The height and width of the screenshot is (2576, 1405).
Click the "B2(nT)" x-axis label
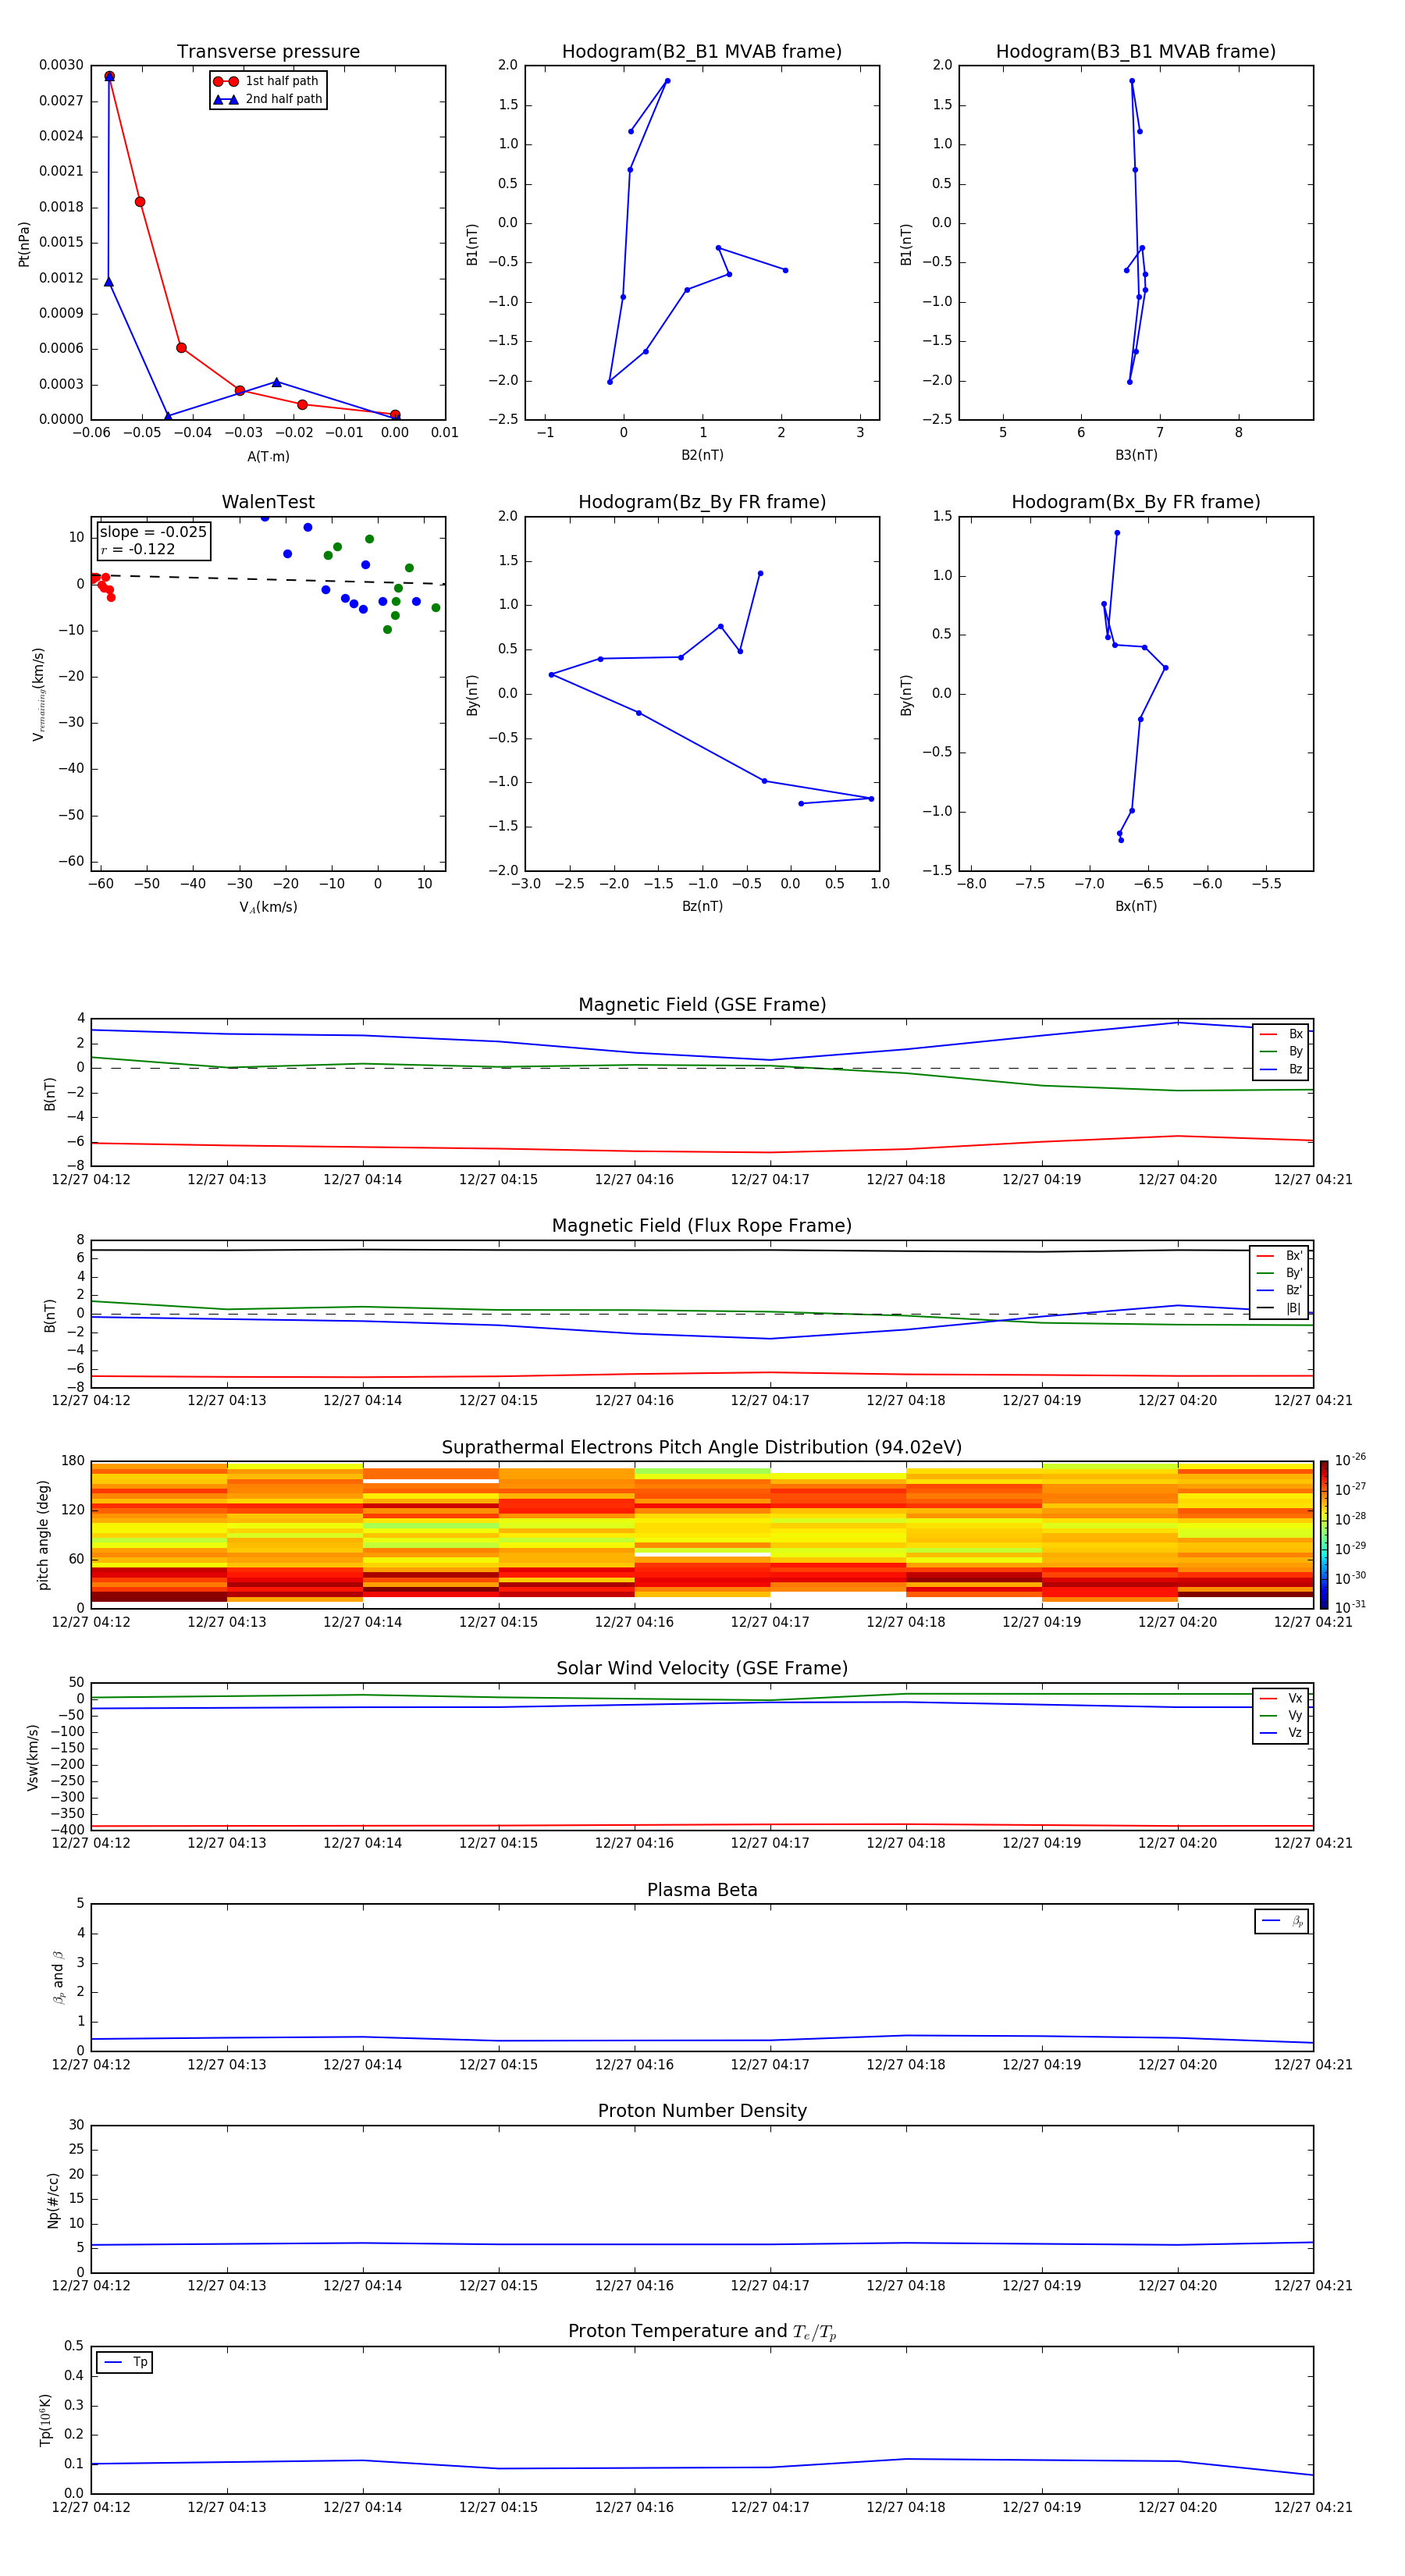(702, 455)
